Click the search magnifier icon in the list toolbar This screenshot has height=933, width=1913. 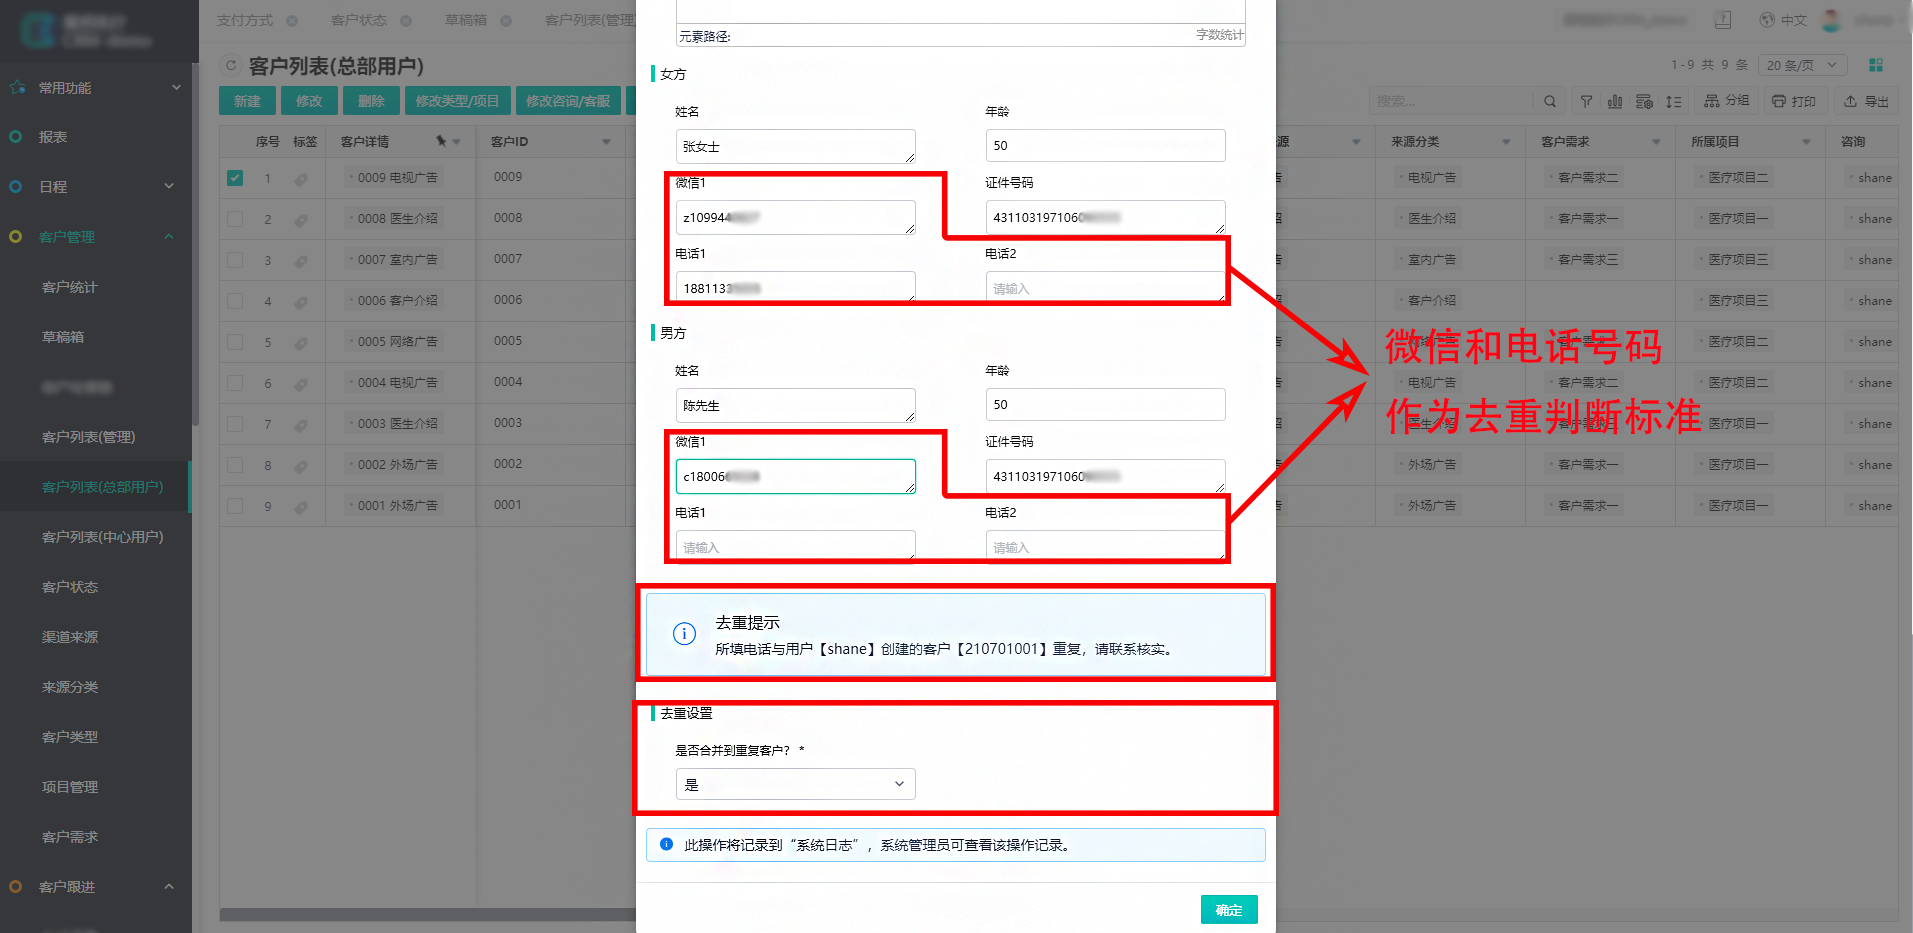click(x=1549, y=101)
